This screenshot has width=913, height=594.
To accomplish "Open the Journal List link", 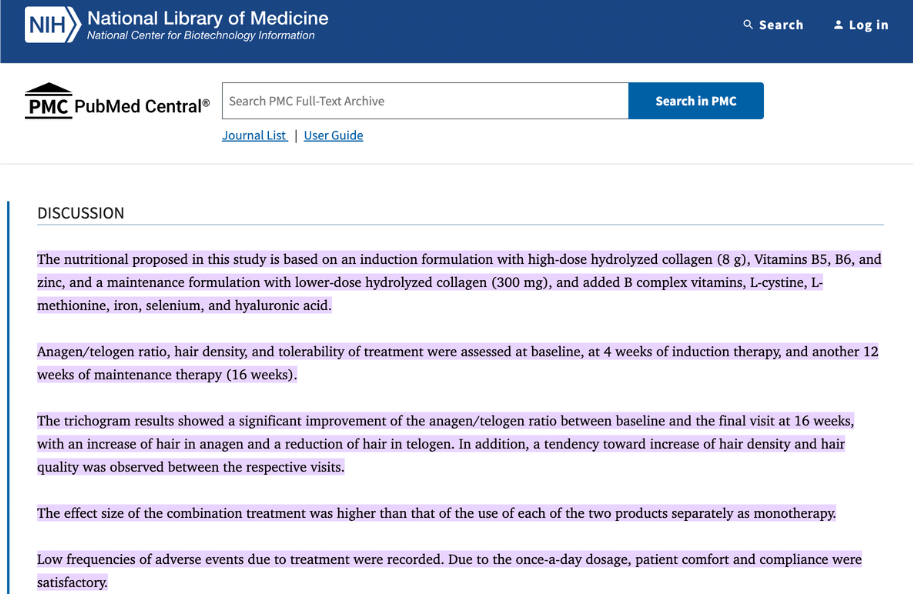I will tap(254, 135).
